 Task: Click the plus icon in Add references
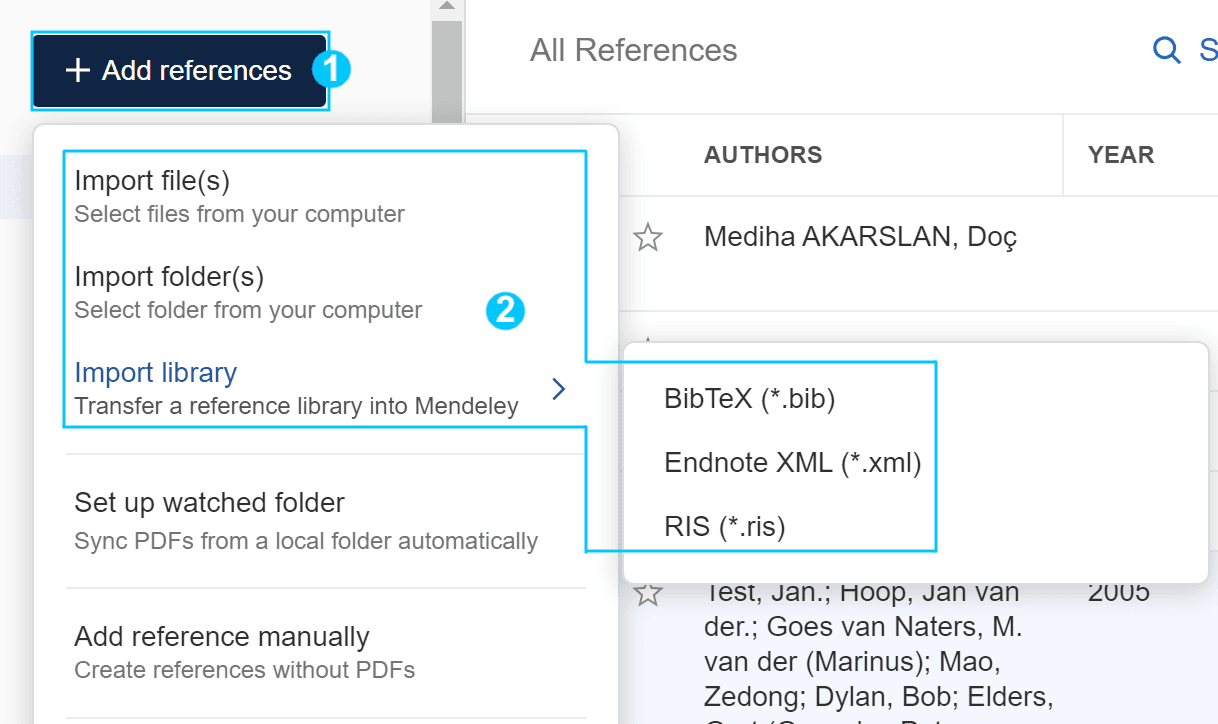click(77, 71)
